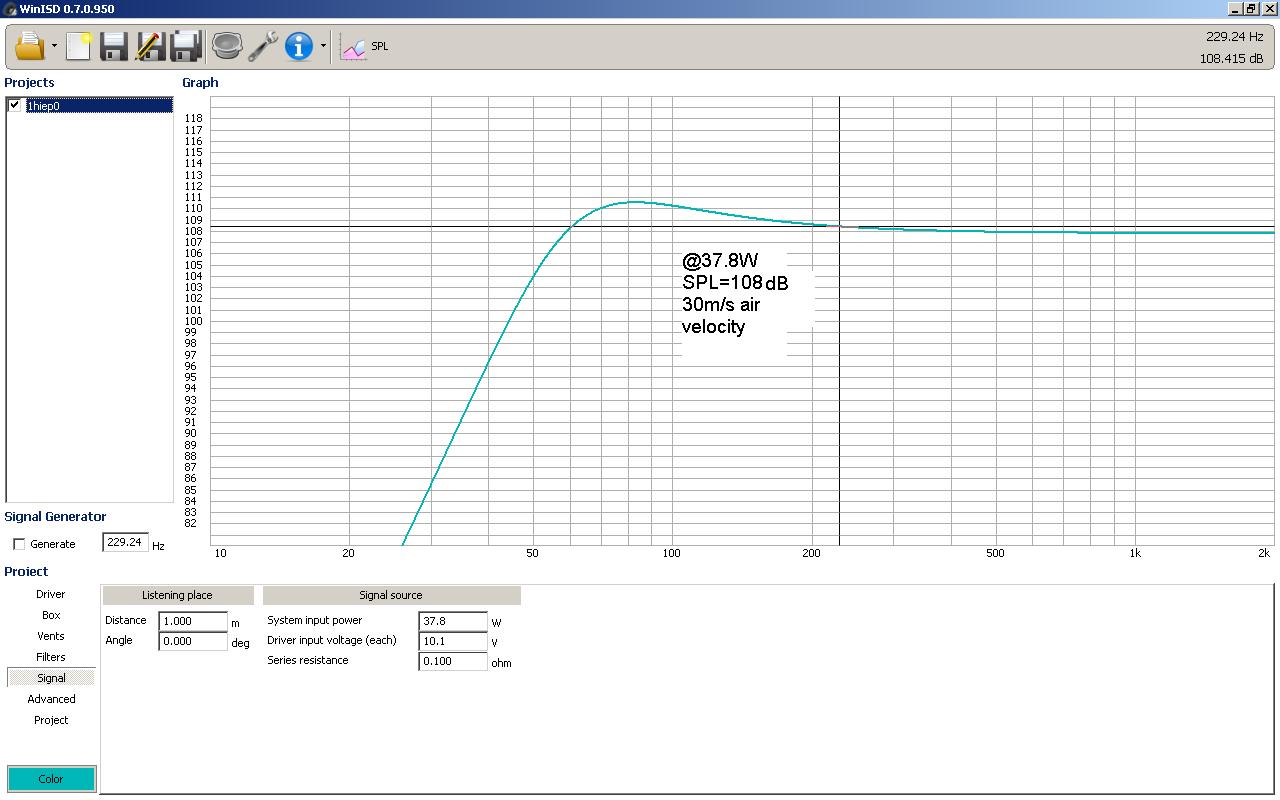
Task: Open the Project tab in sidebar
Action: tap(51, 720)
